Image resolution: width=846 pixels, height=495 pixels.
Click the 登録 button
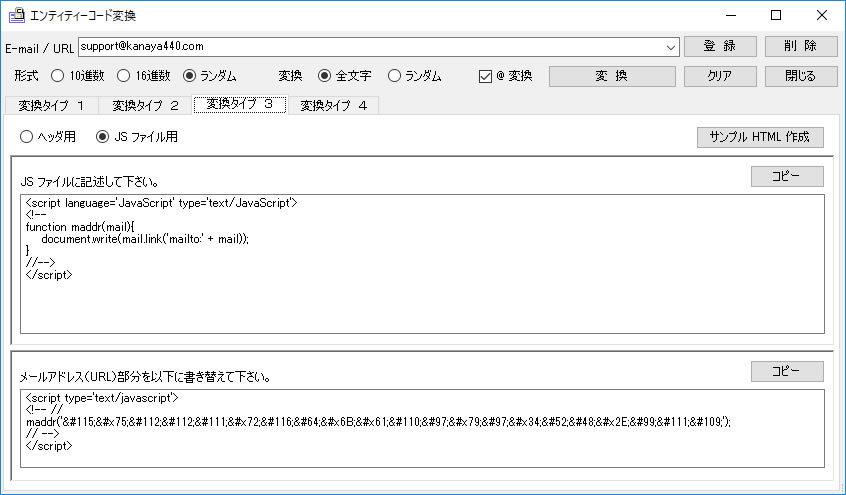click(720, 46)
